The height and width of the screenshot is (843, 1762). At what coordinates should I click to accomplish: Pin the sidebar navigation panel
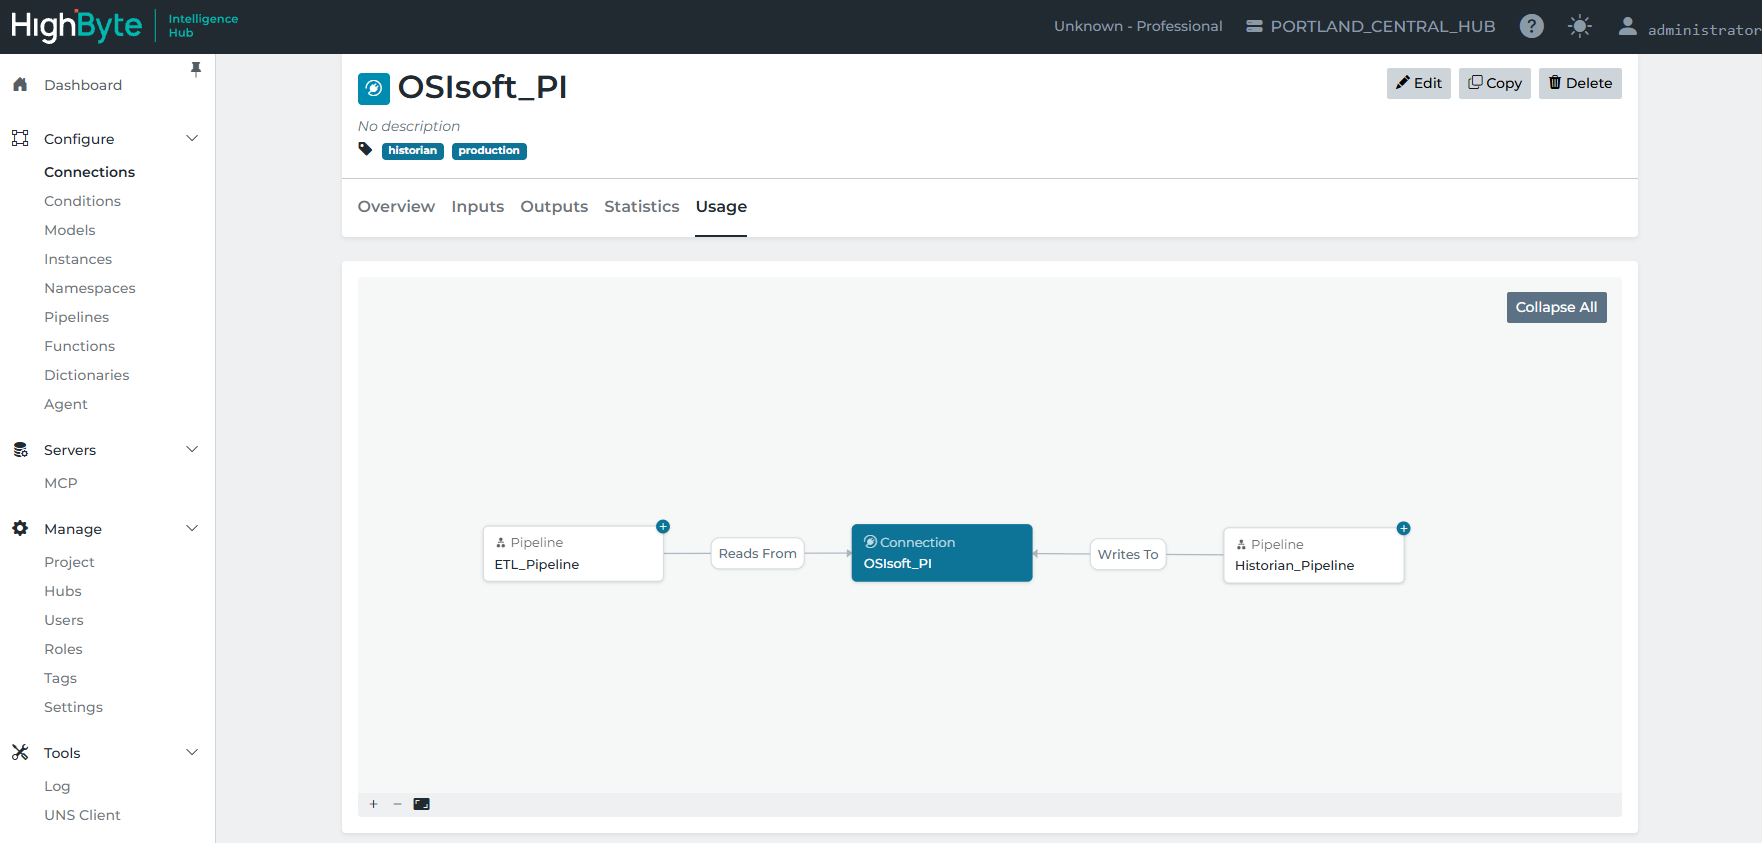(x=196, y=69)
